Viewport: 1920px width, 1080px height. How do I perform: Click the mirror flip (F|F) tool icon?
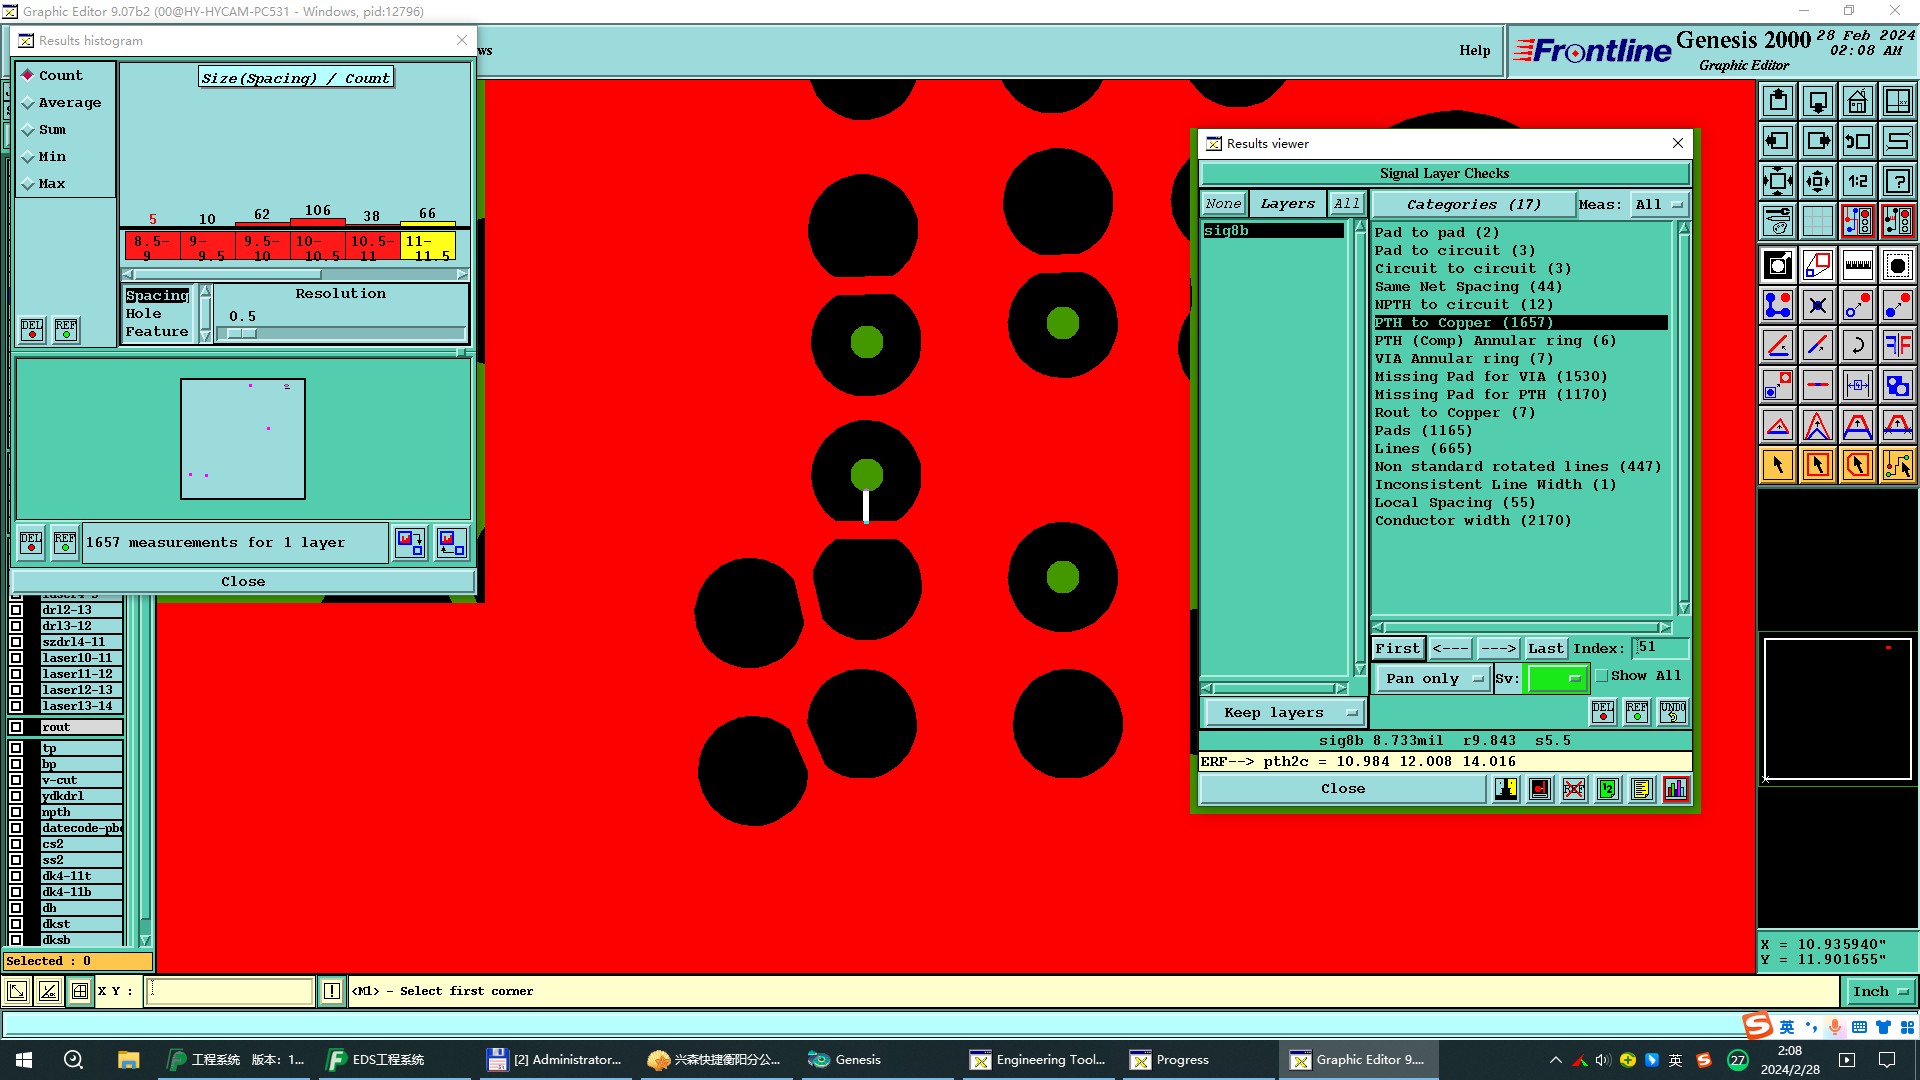[1897, 345]
